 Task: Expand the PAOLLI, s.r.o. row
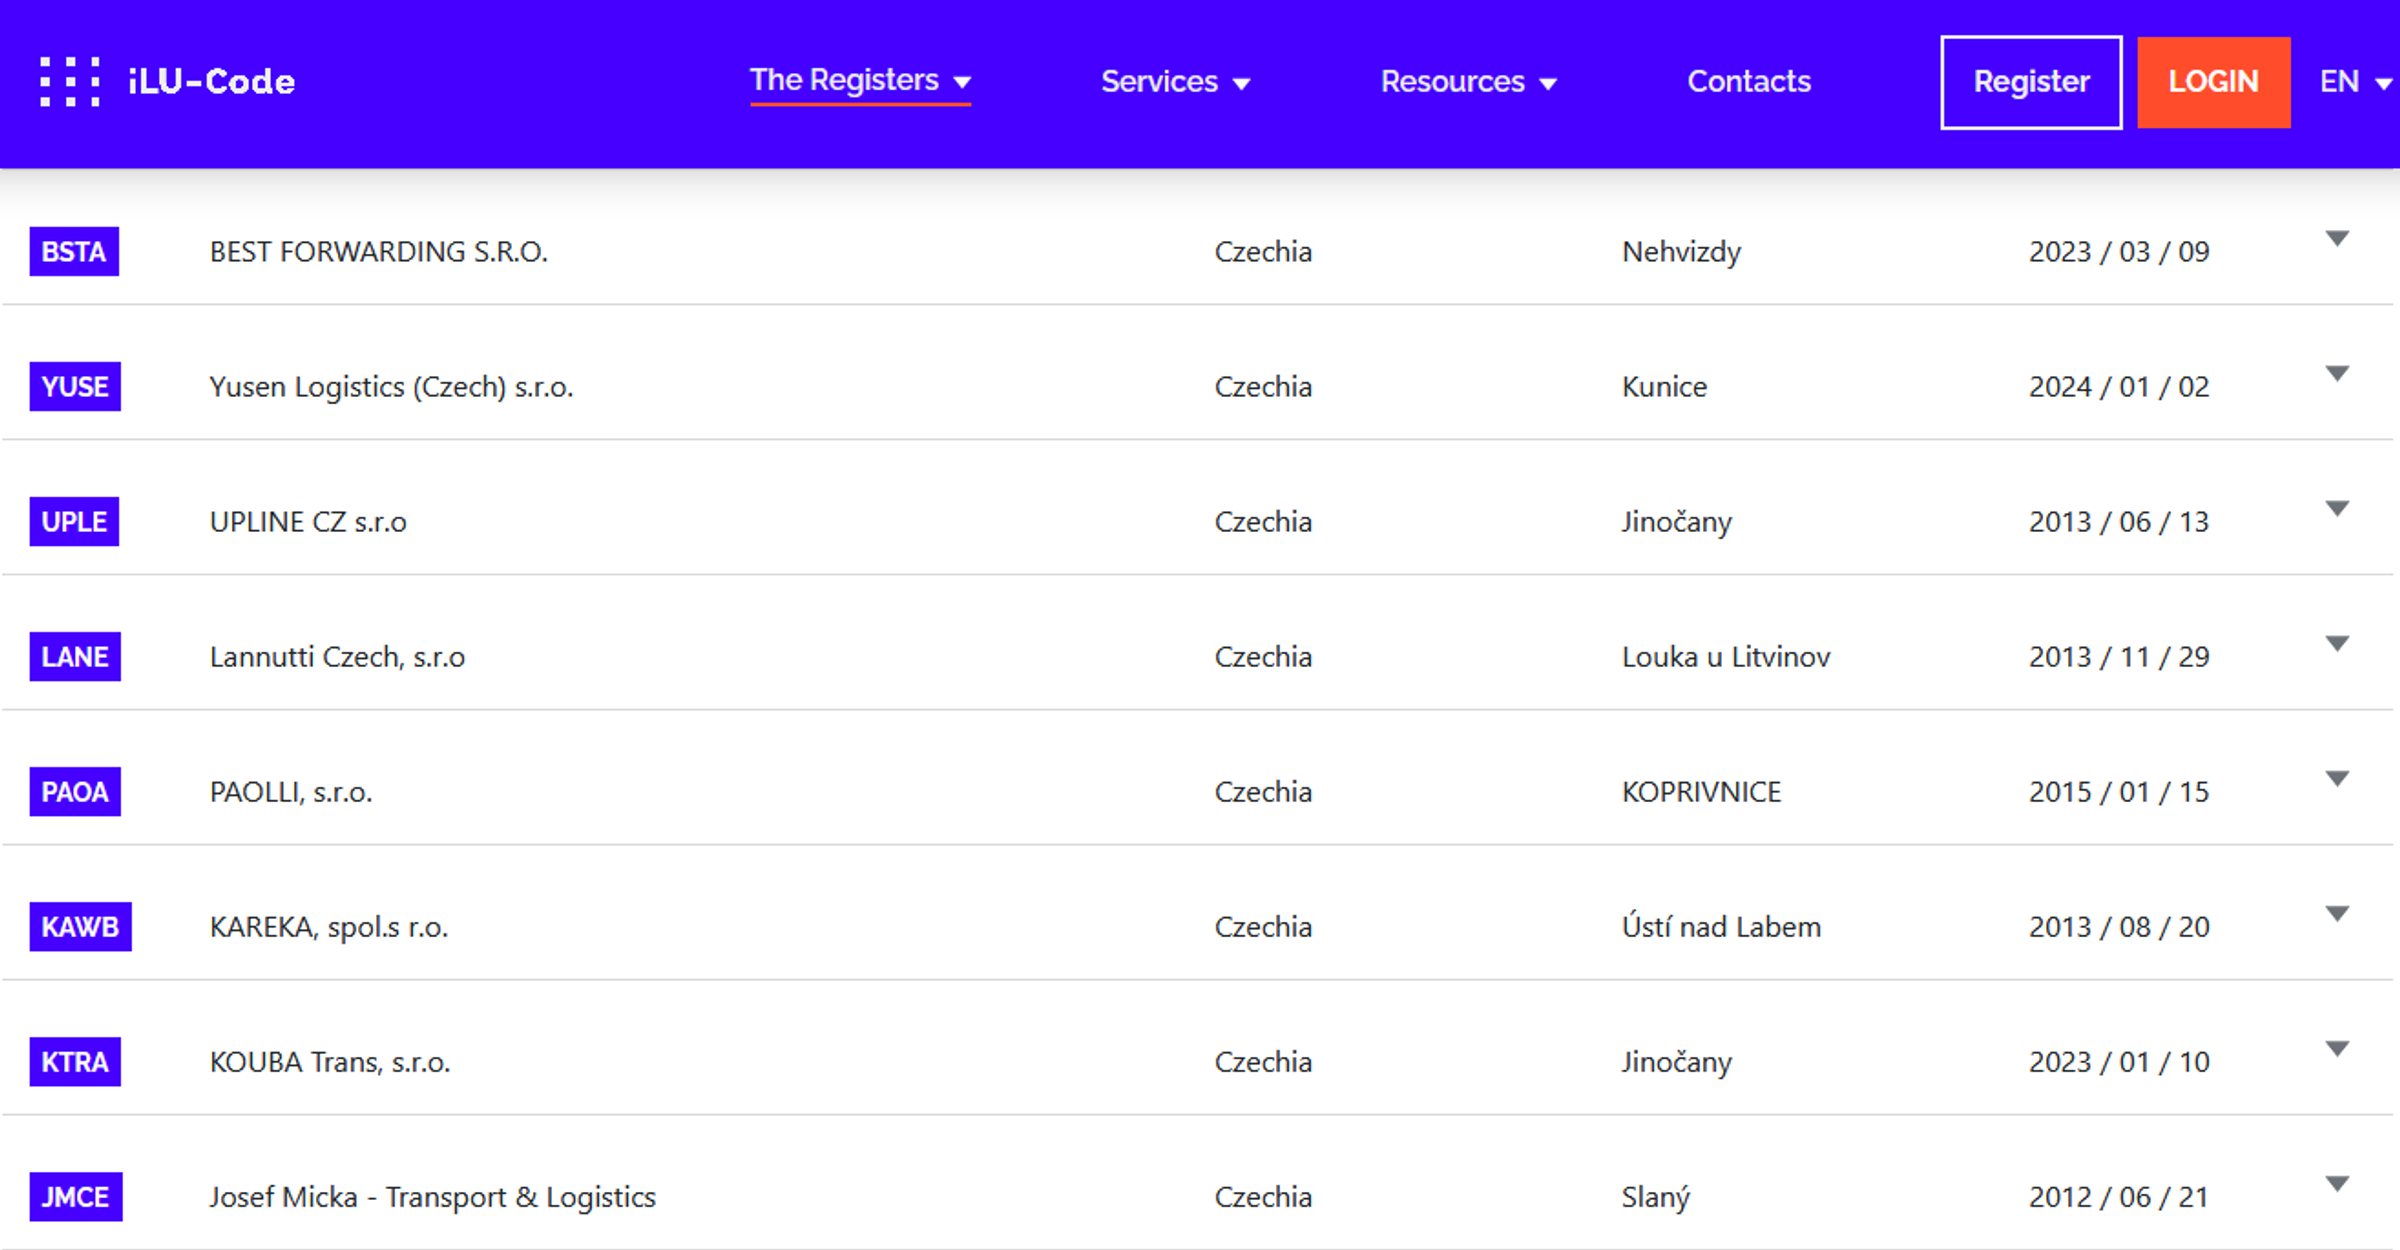tap(2337, 779)
